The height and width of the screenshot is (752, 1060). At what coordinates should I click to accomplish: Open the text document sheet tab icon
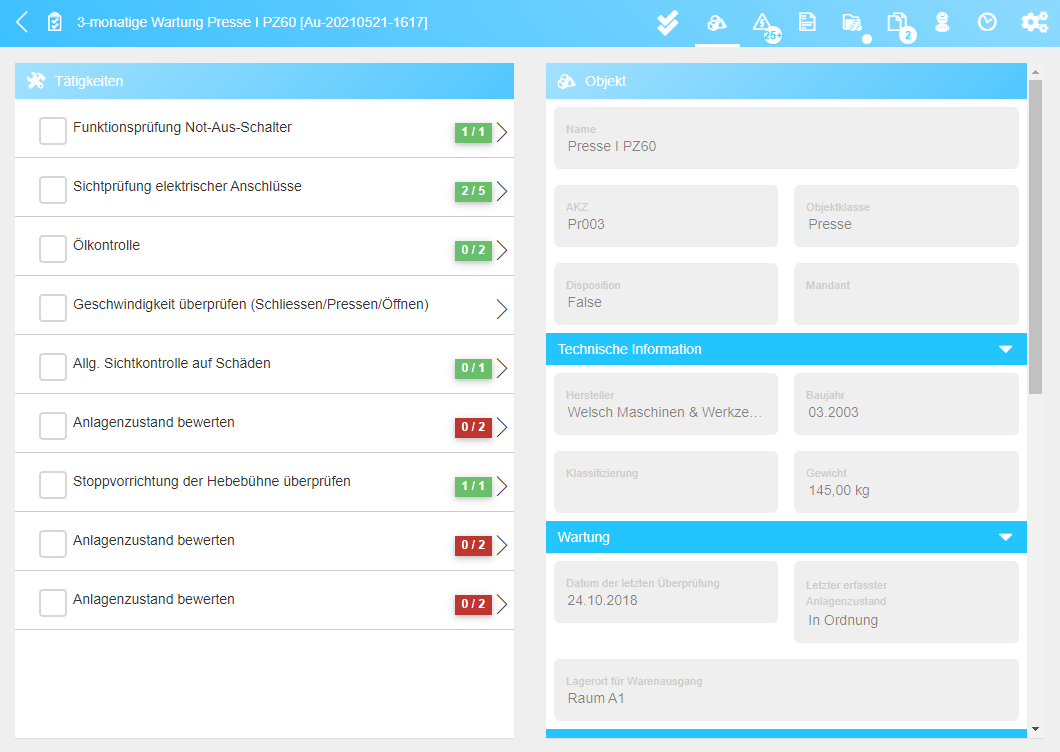point(806,22)
